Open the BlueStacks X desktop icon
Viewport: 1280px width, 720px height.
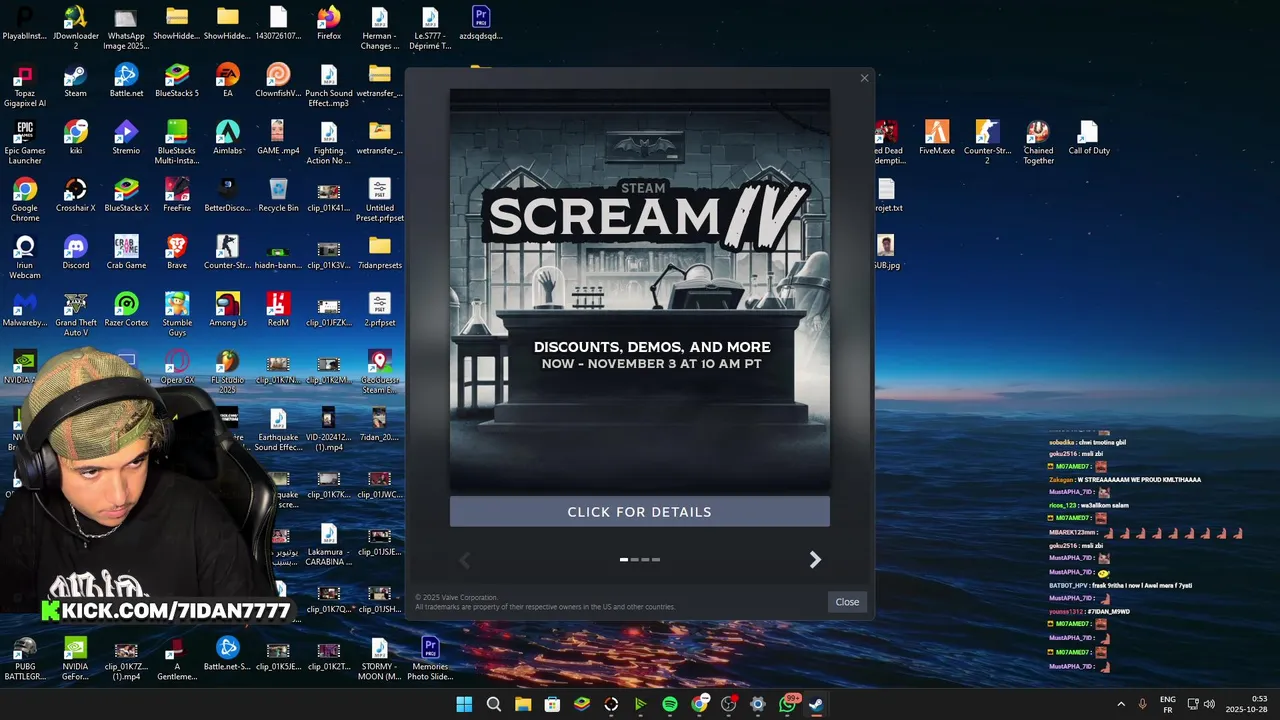[126, 196]
